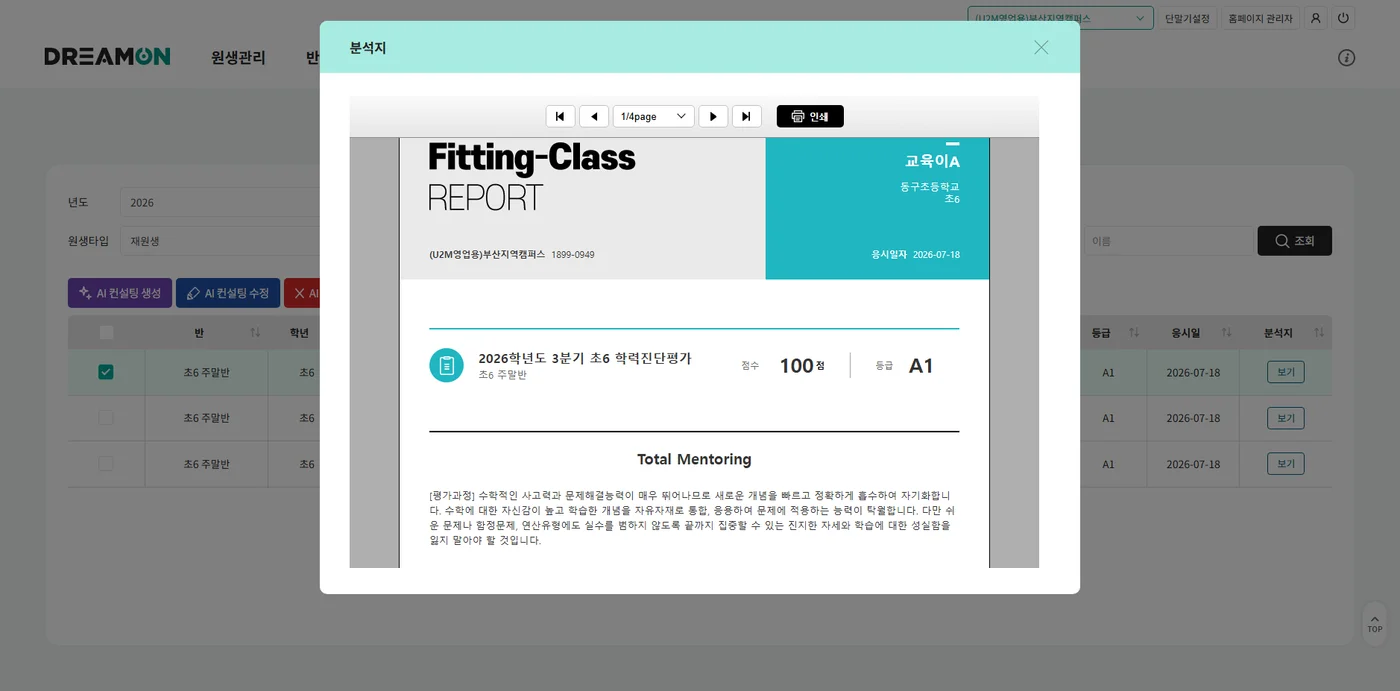
Task: Check the second 초6 주말반 row checkbox
Action: (106, 418)
